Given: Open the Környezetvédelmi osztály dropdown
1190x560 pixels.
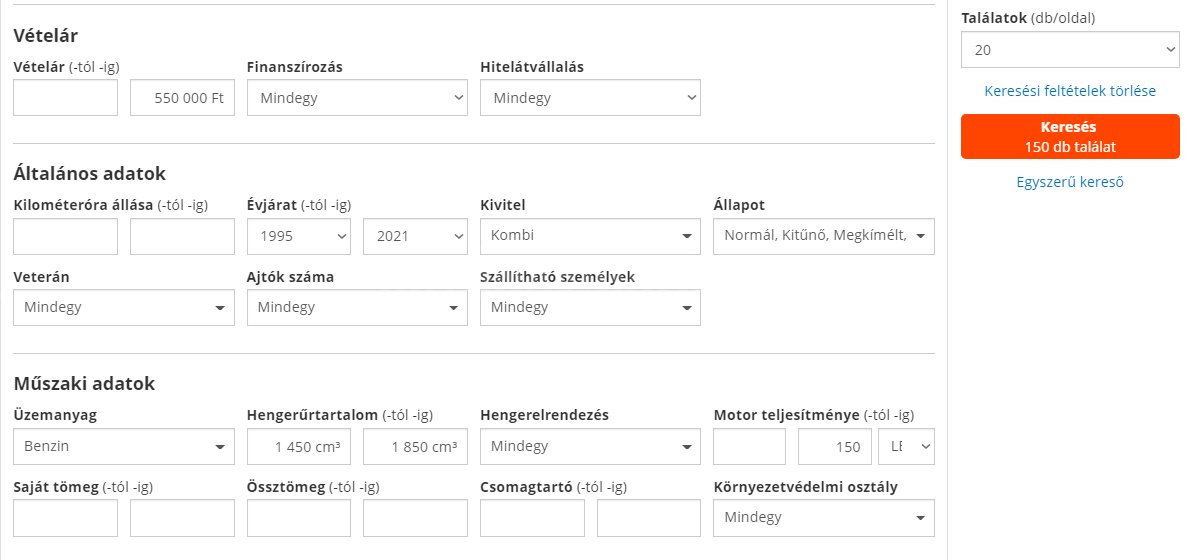Looking at the screenshot, I should coord(823,517).
